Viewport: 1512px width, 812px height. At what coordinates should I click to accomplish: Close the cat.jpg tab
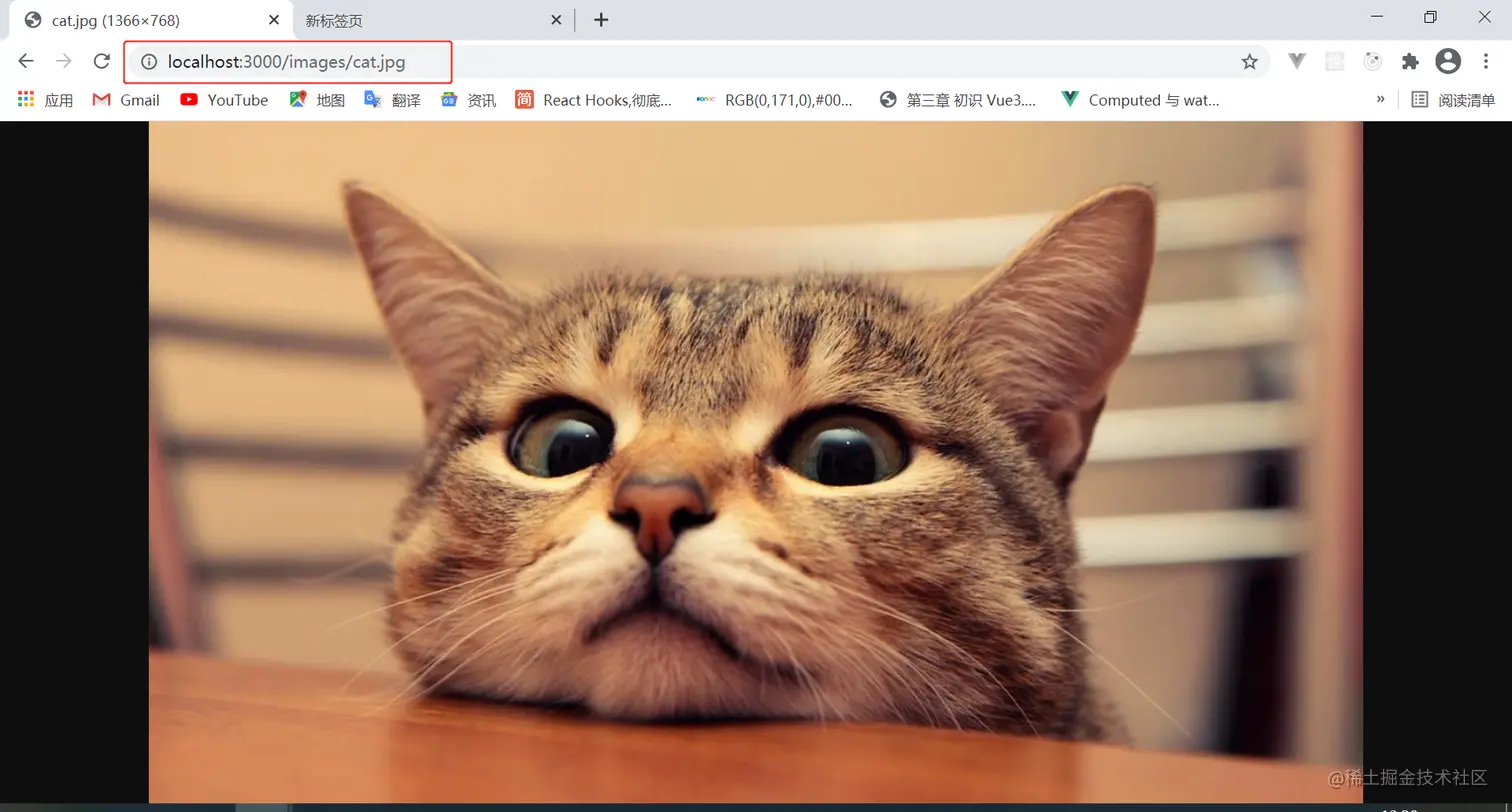pos(274,20)
